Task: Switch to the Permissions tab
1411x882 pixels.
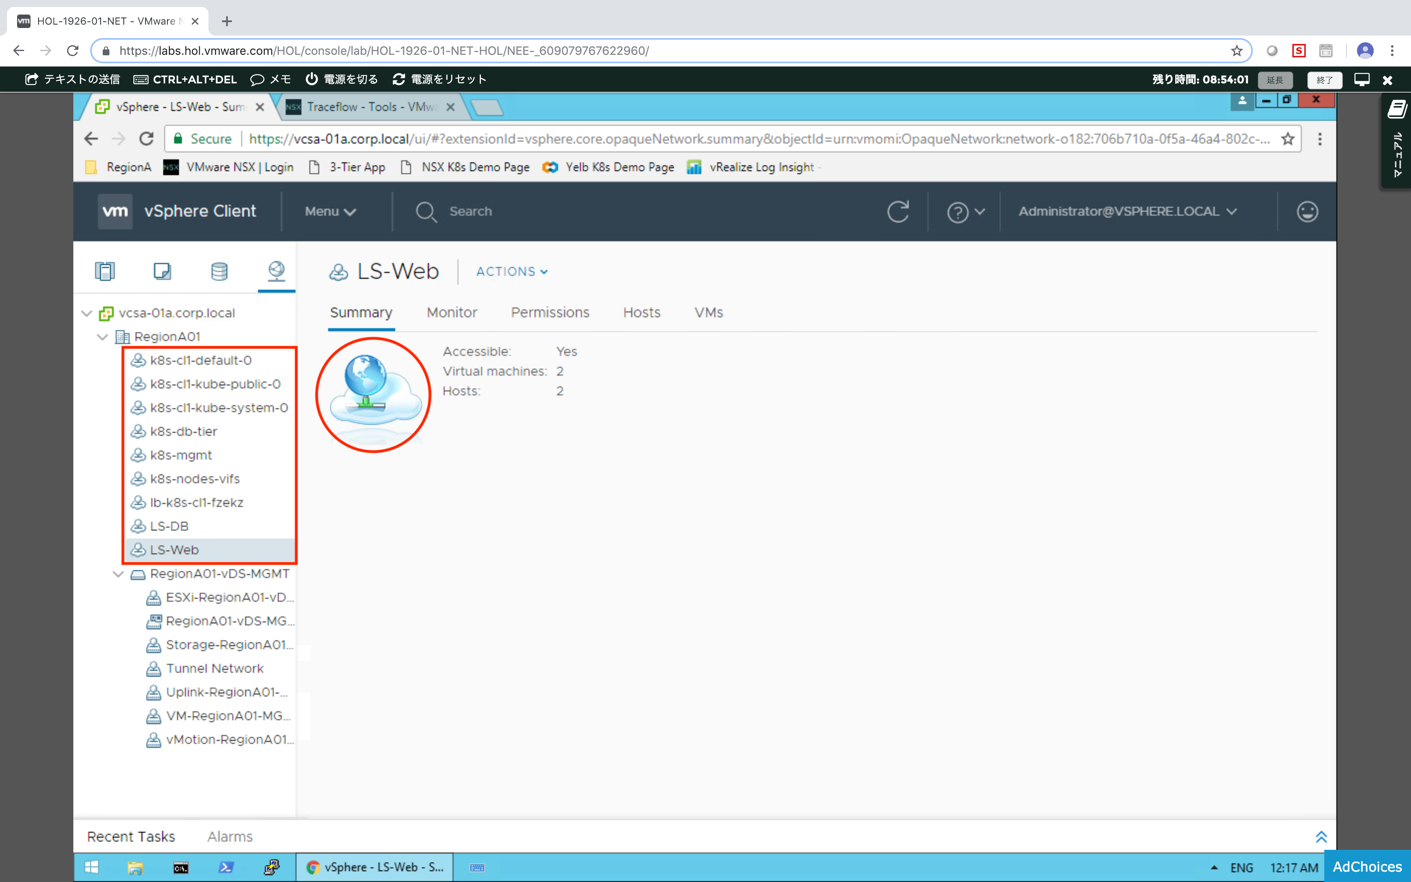Action: click(550, 313)
